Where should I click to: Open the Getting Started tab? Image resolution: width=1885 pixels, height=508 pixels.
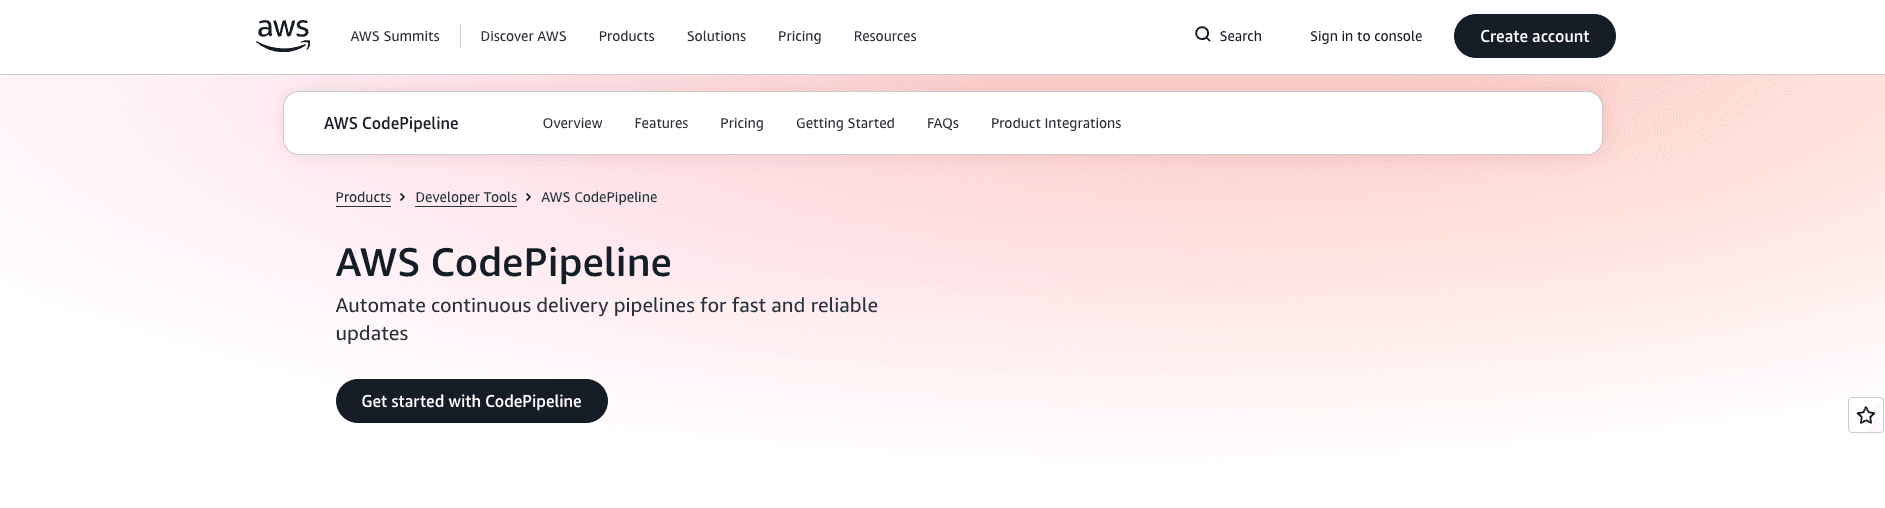[845, 123]
